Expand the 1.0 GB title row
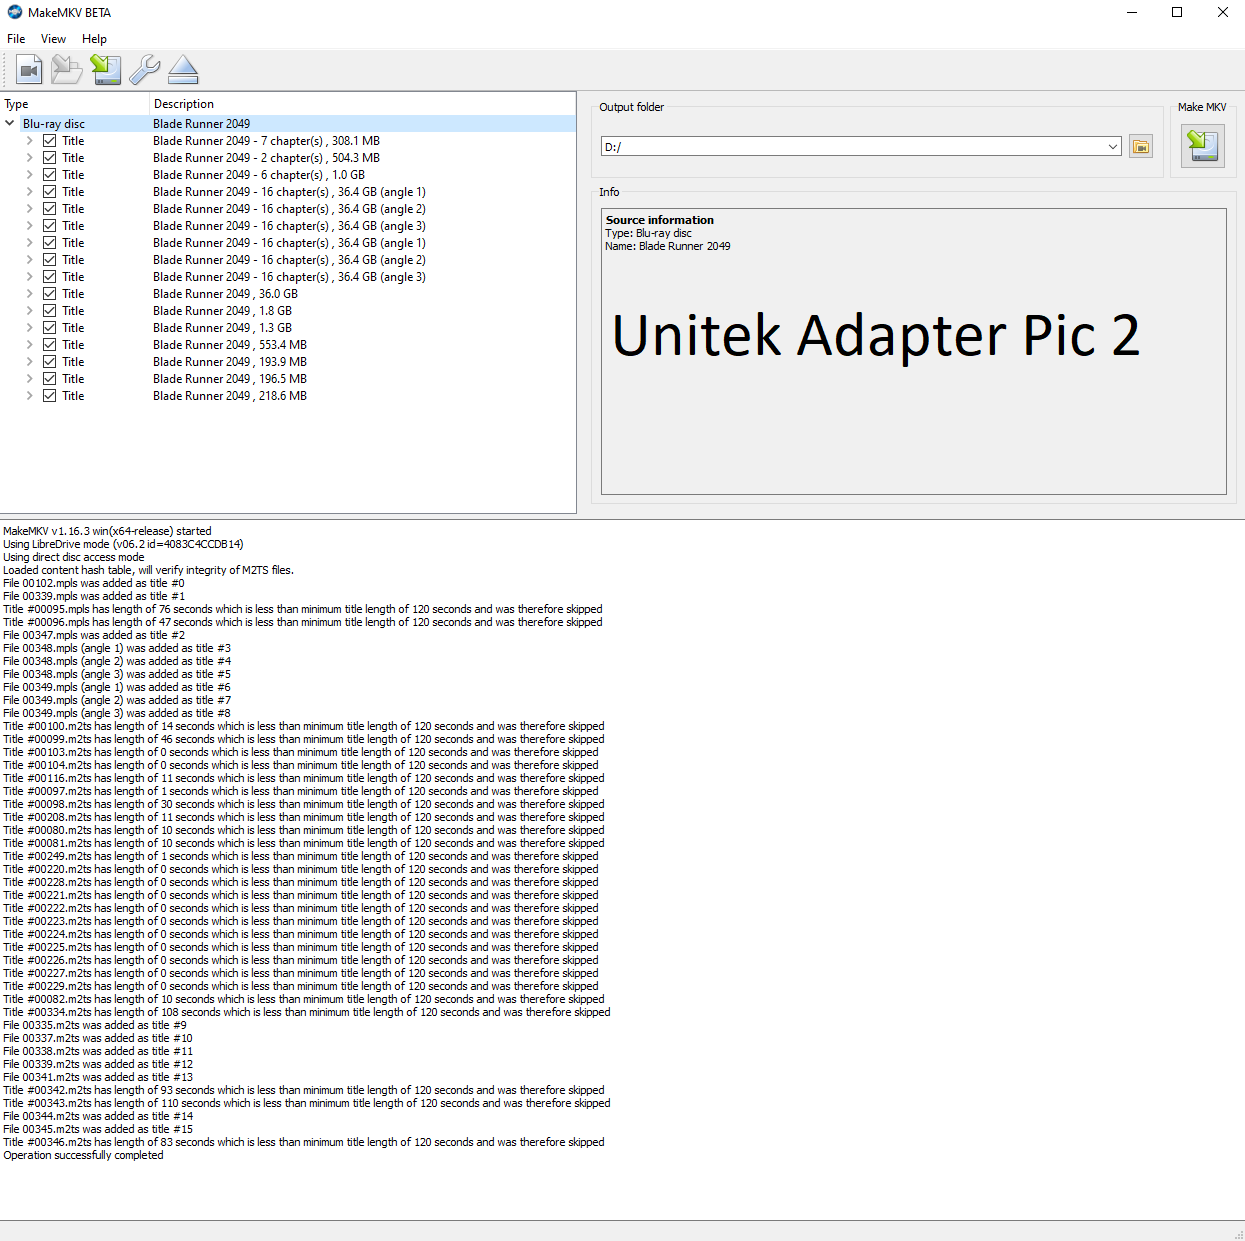The image size is (1245, 1241). [x=29, y=175]
